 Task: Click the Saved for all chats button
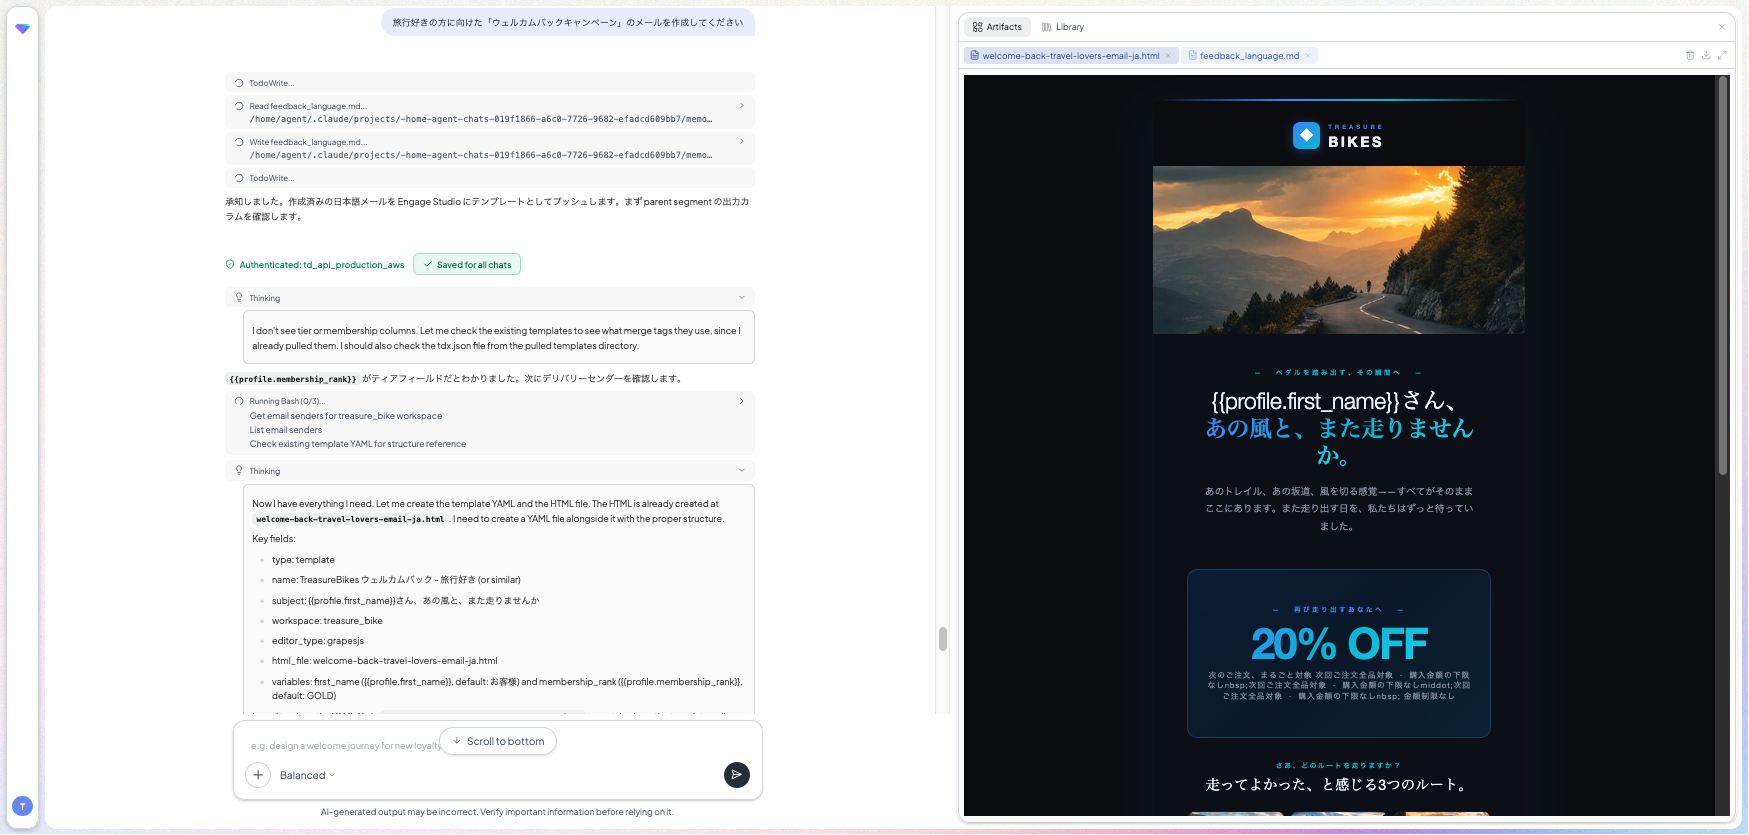click(x=467, y=265)
